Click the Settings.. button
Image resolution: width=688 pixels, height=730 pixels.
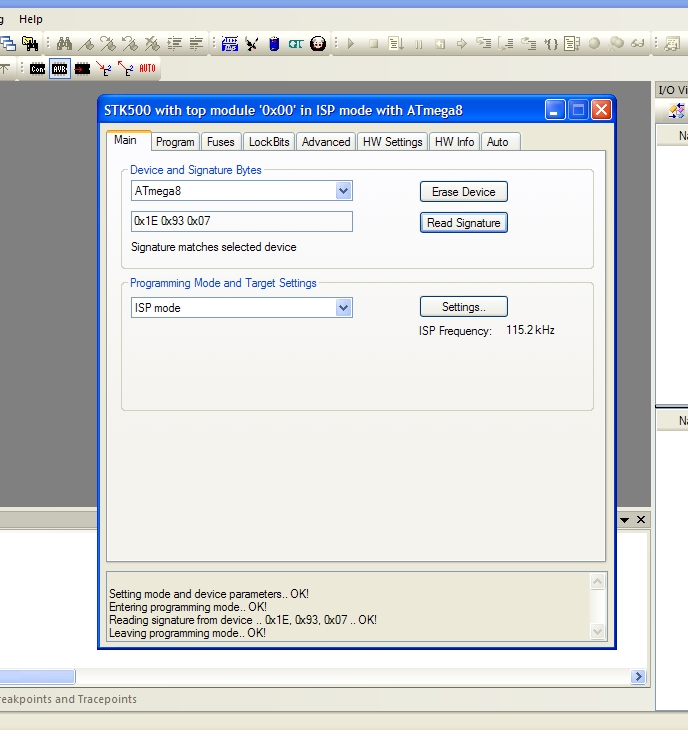pos(464,307)
